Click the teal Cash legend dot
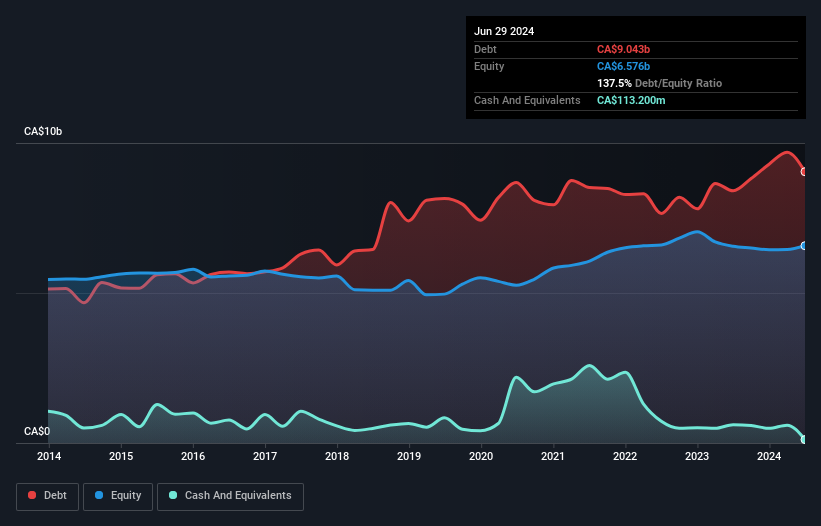Viewport: 821px width, 526px height. tap(173, 495)
